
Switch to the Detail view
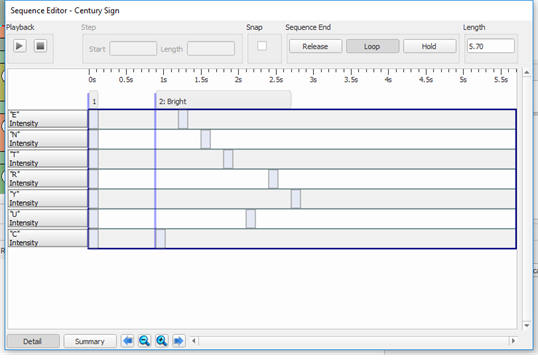pos(33,341)
